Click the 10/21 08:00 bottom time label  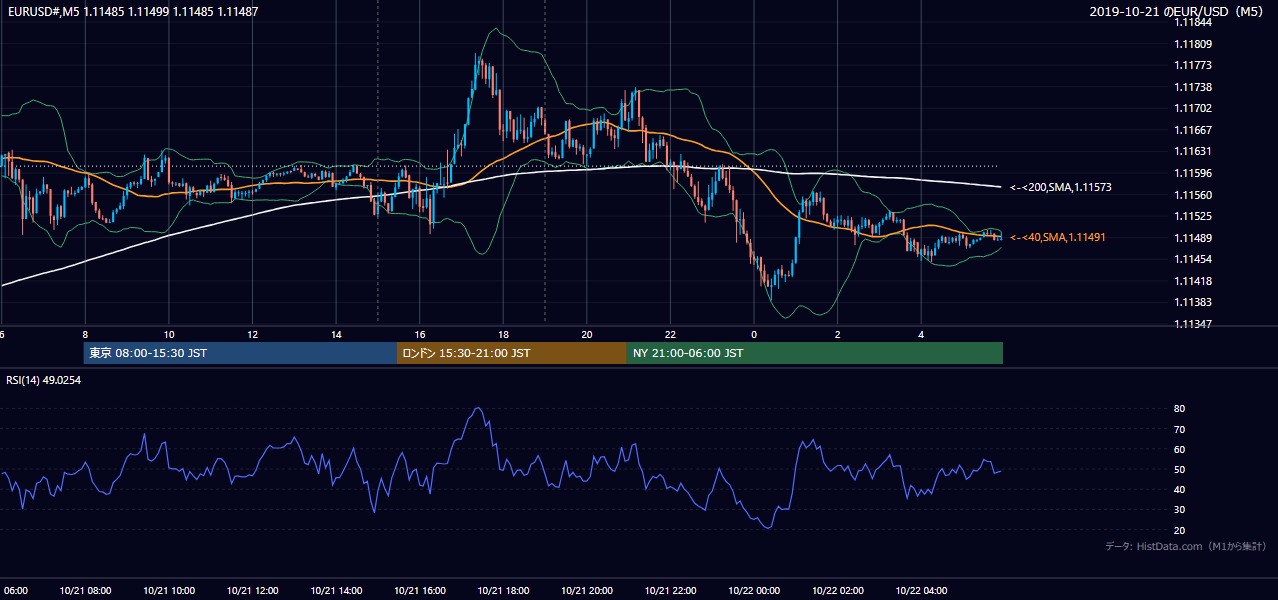tap(85, 591)
